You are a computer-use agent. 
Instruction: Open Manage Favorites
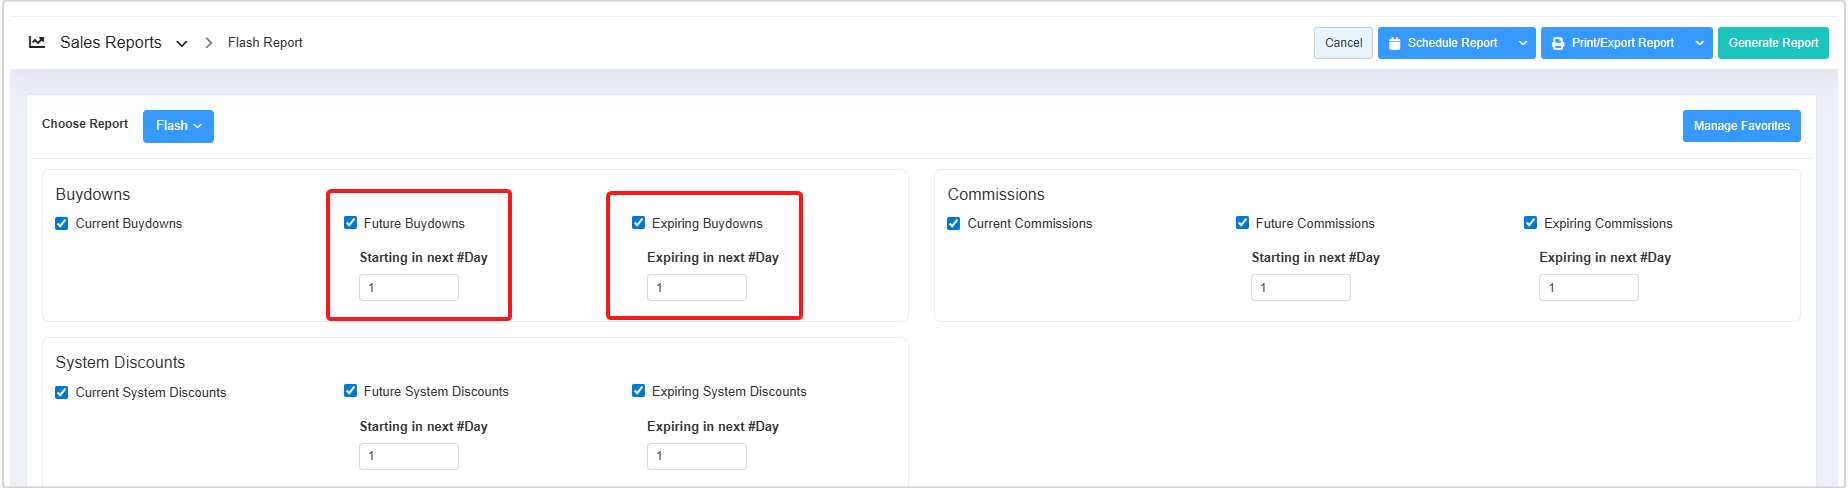point(1741,126)
